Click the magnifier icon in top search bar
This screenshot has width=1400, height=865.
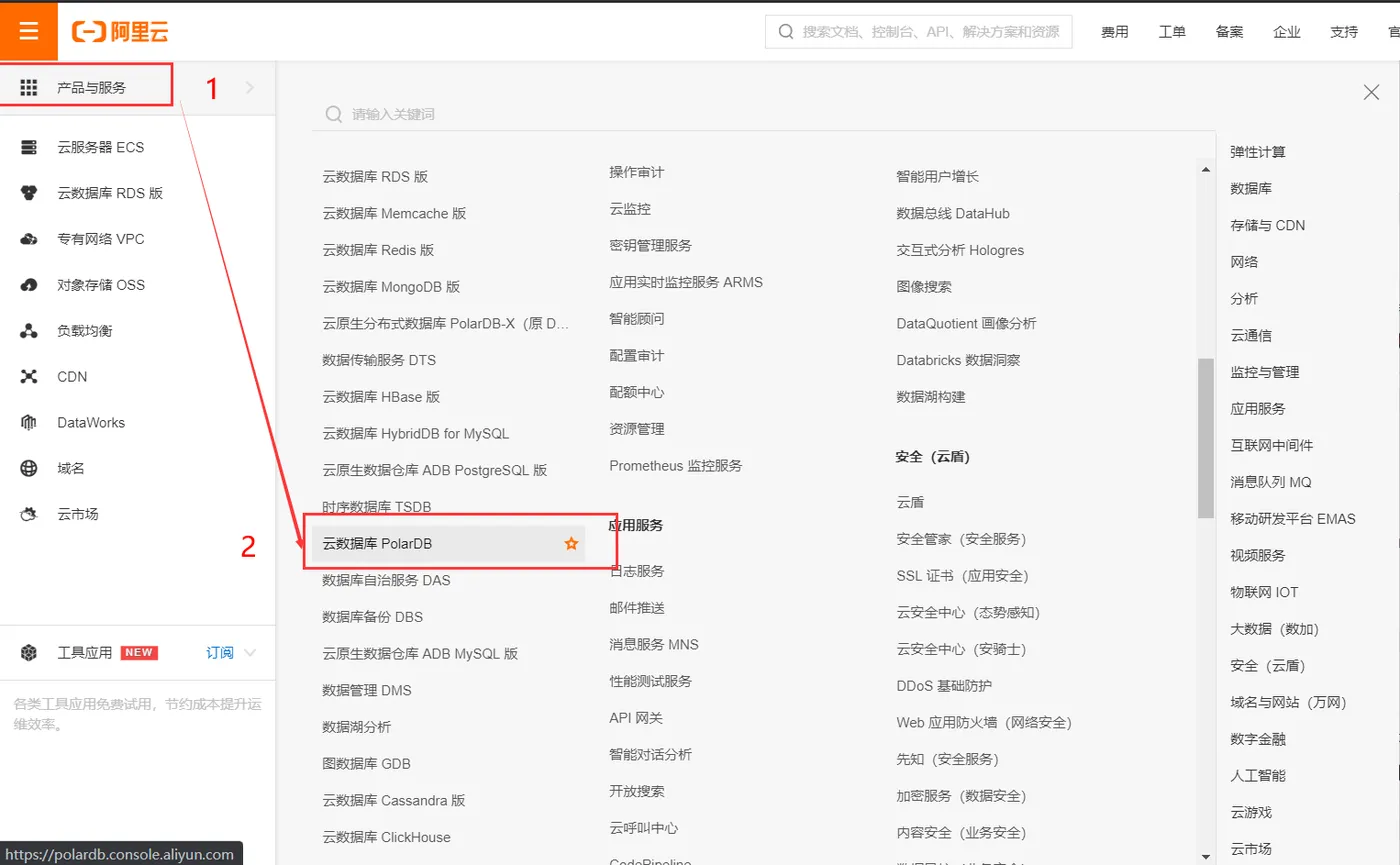point(786,32)
